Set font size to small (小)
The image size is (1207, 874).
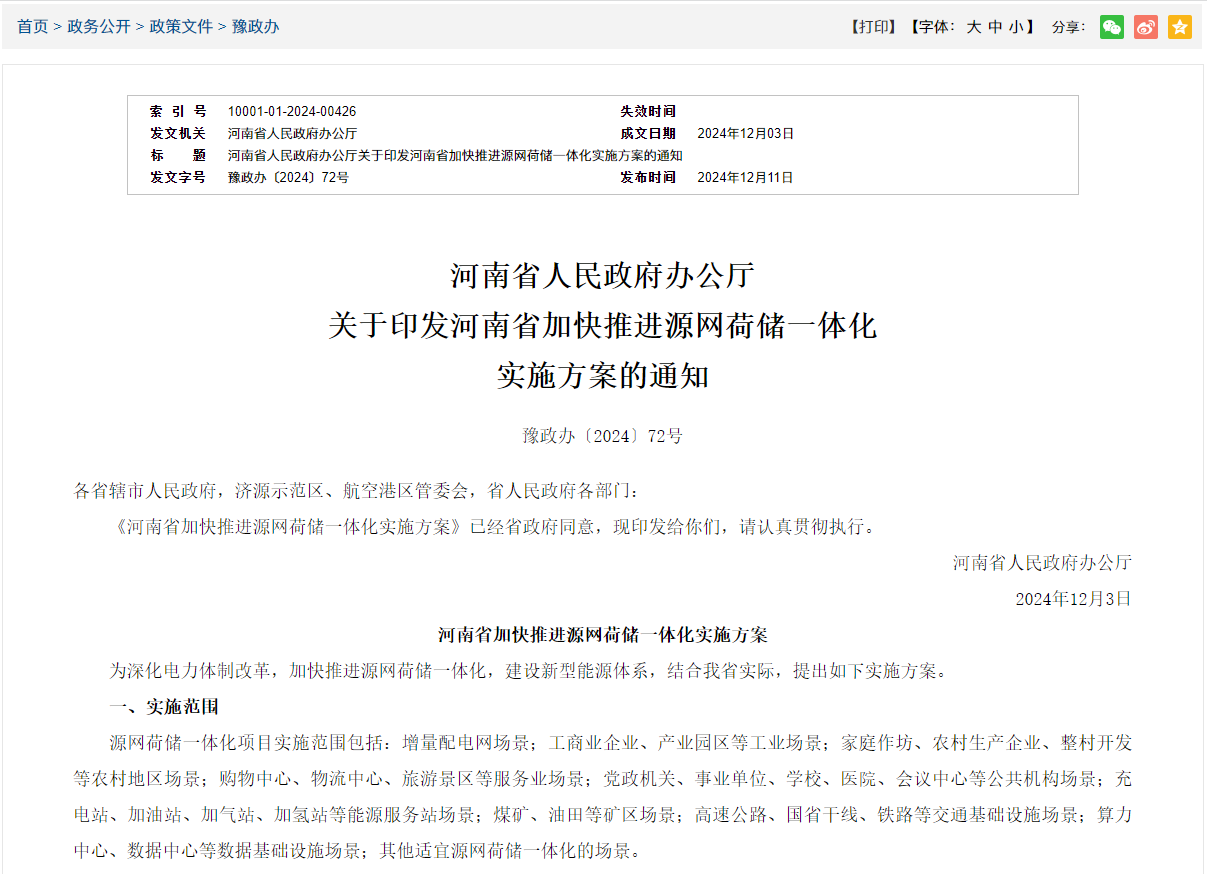(1016, 27)
